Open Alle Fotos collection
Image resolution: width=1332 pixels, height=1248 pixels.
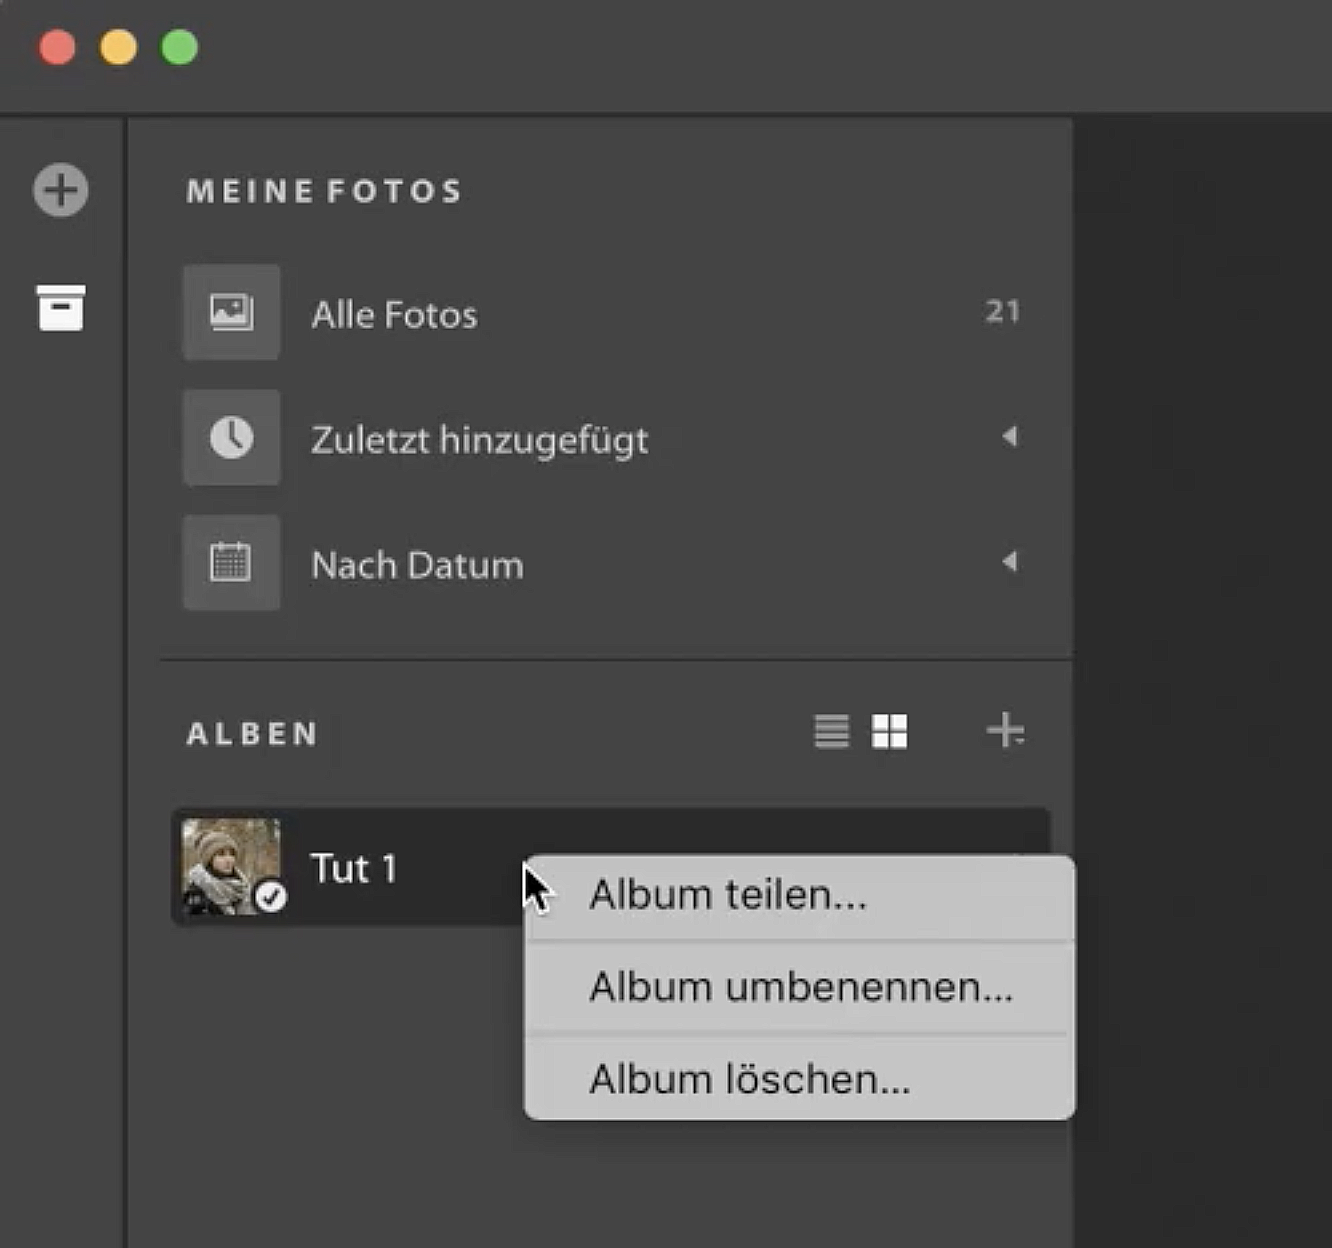click(394, 315)
